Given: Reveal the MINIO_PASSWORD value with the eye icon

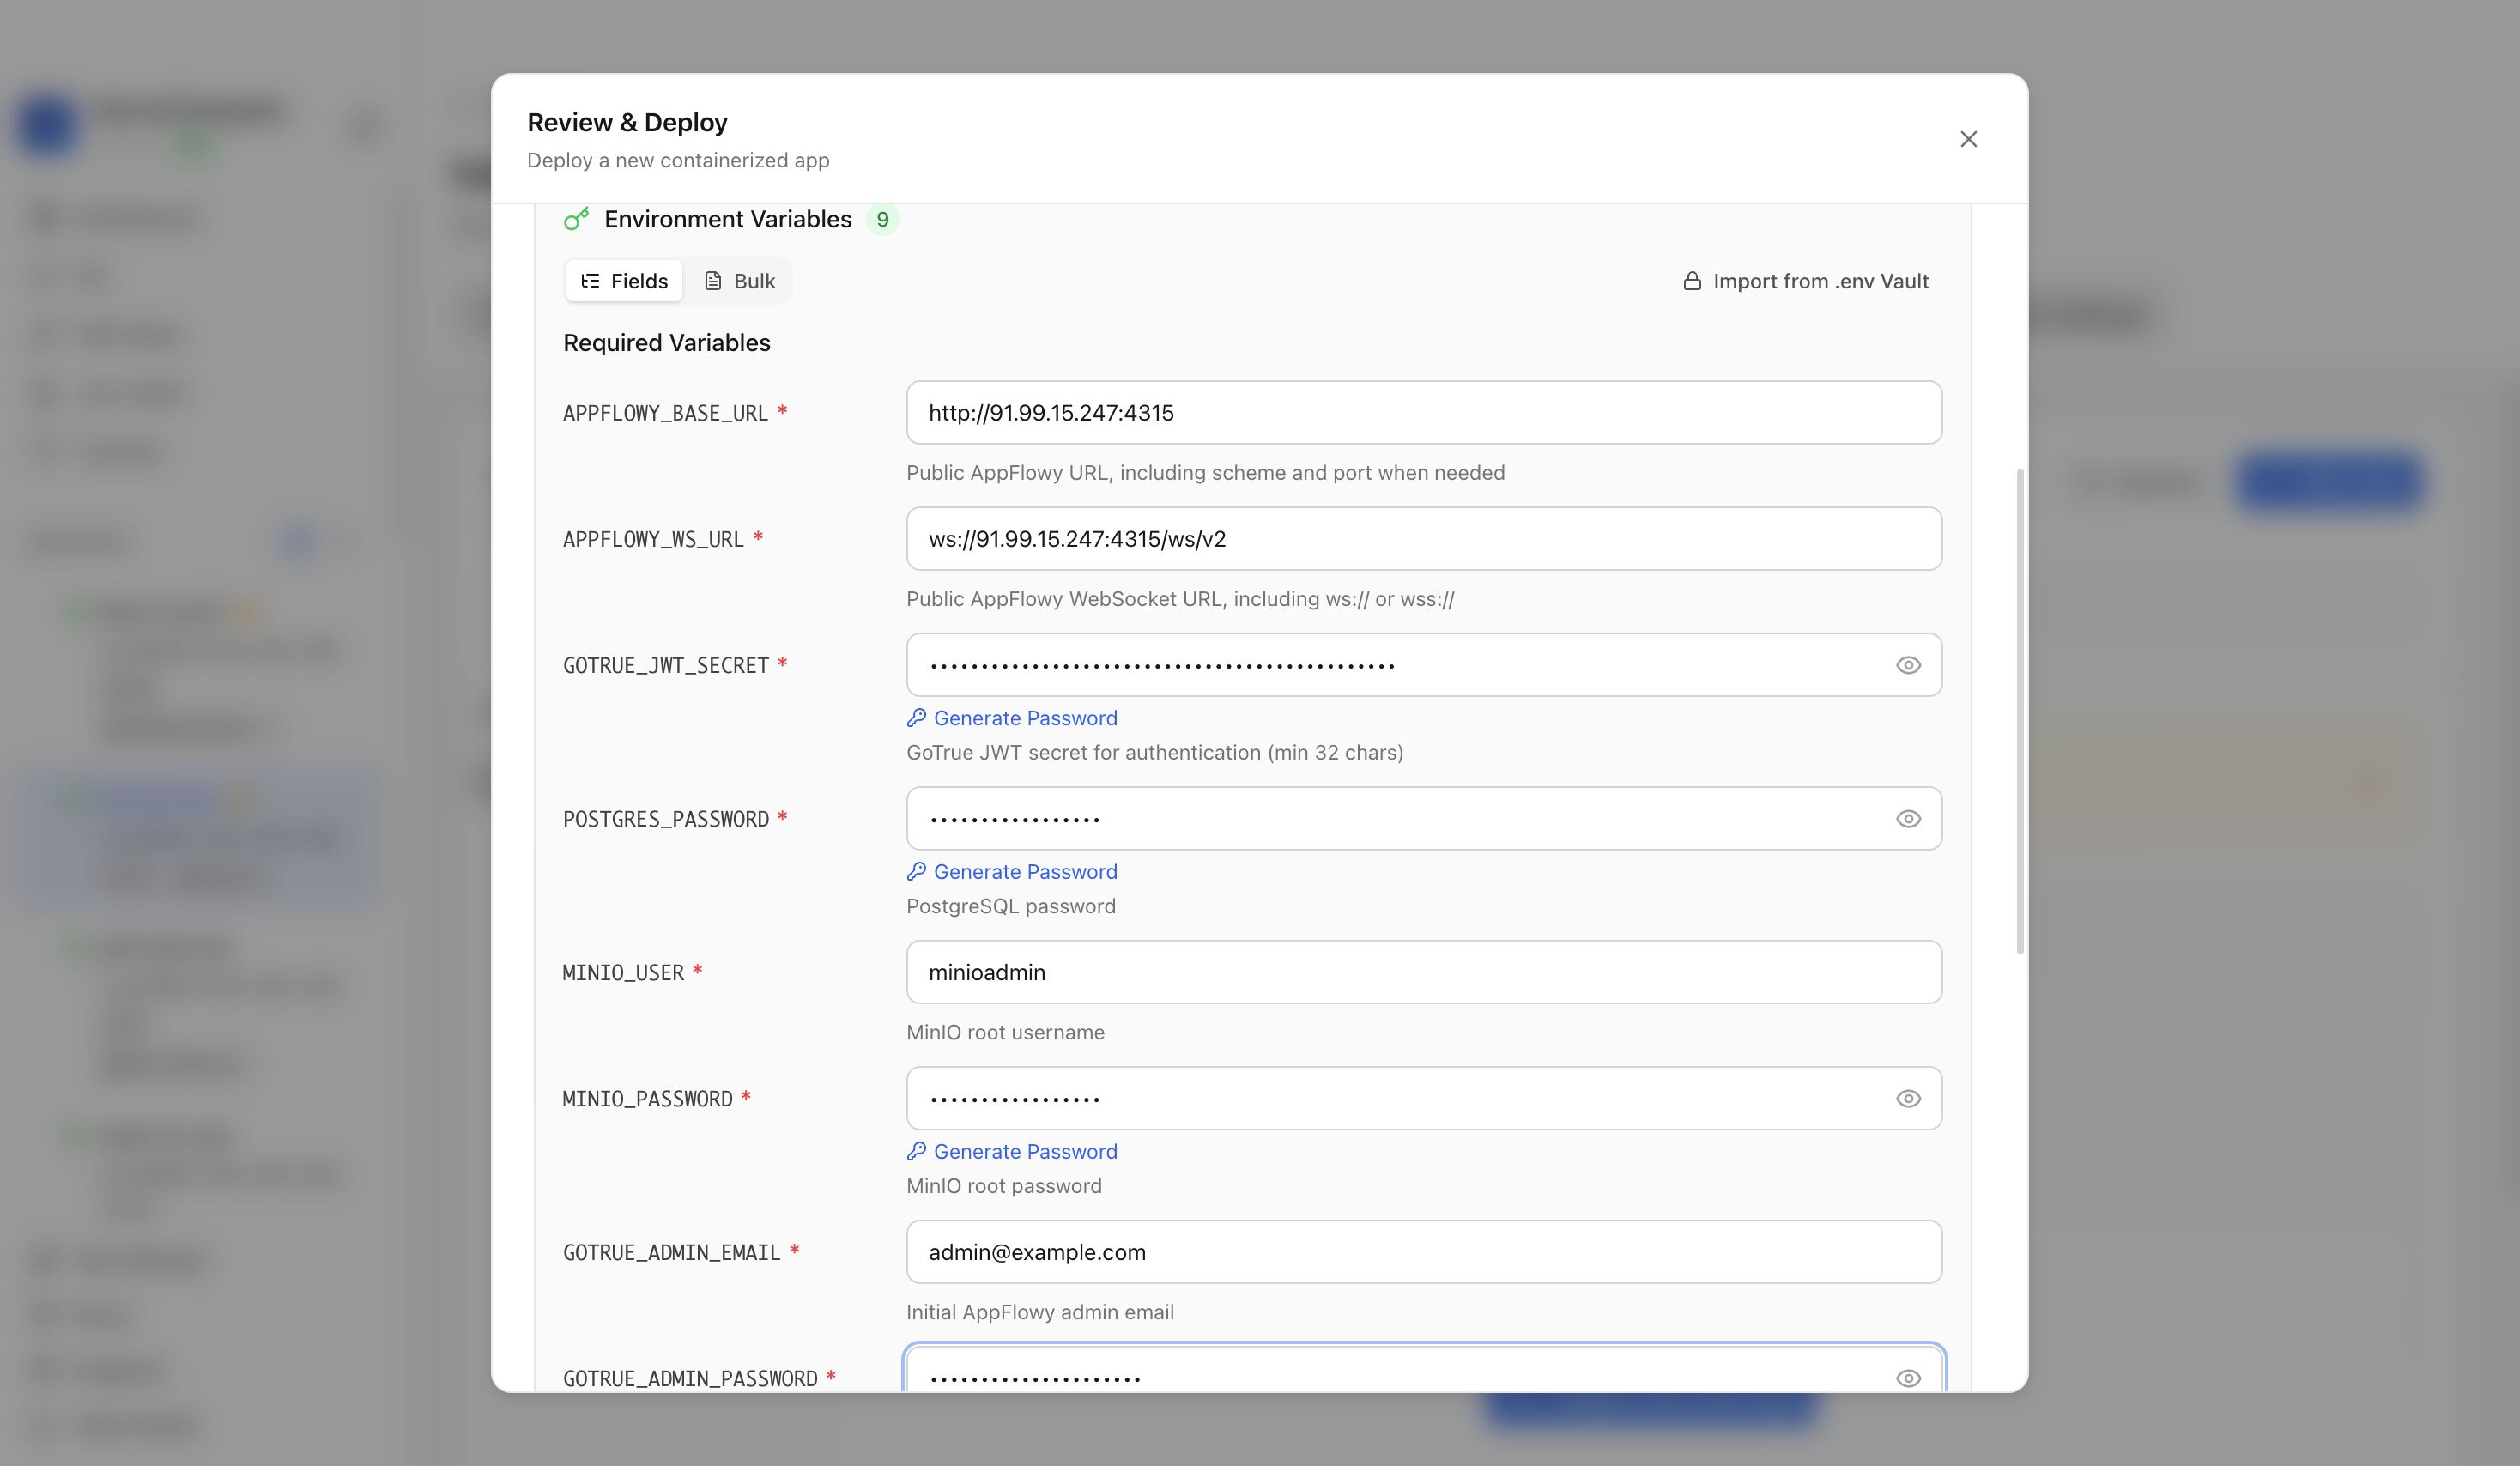Looking at the screenshot, I should (x=1908, y=1098).
